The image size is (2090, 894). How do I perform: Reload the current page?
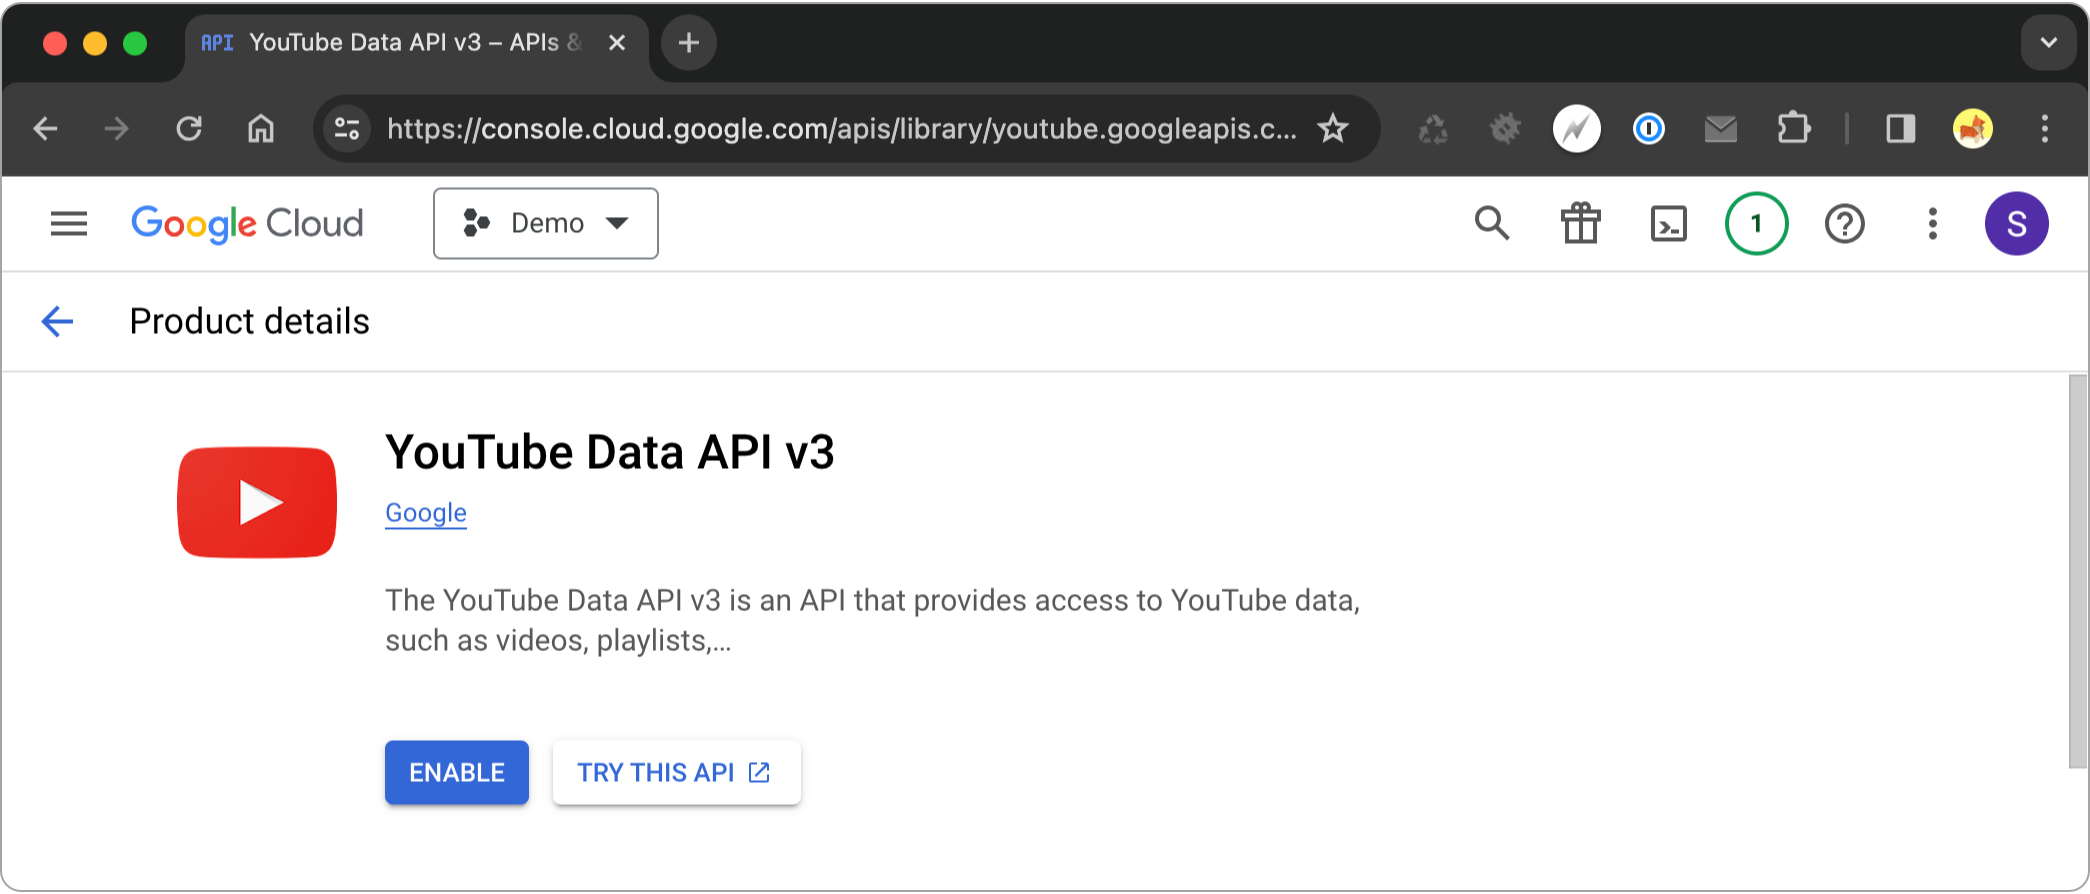pyautogui.click(x=189, y=129)
